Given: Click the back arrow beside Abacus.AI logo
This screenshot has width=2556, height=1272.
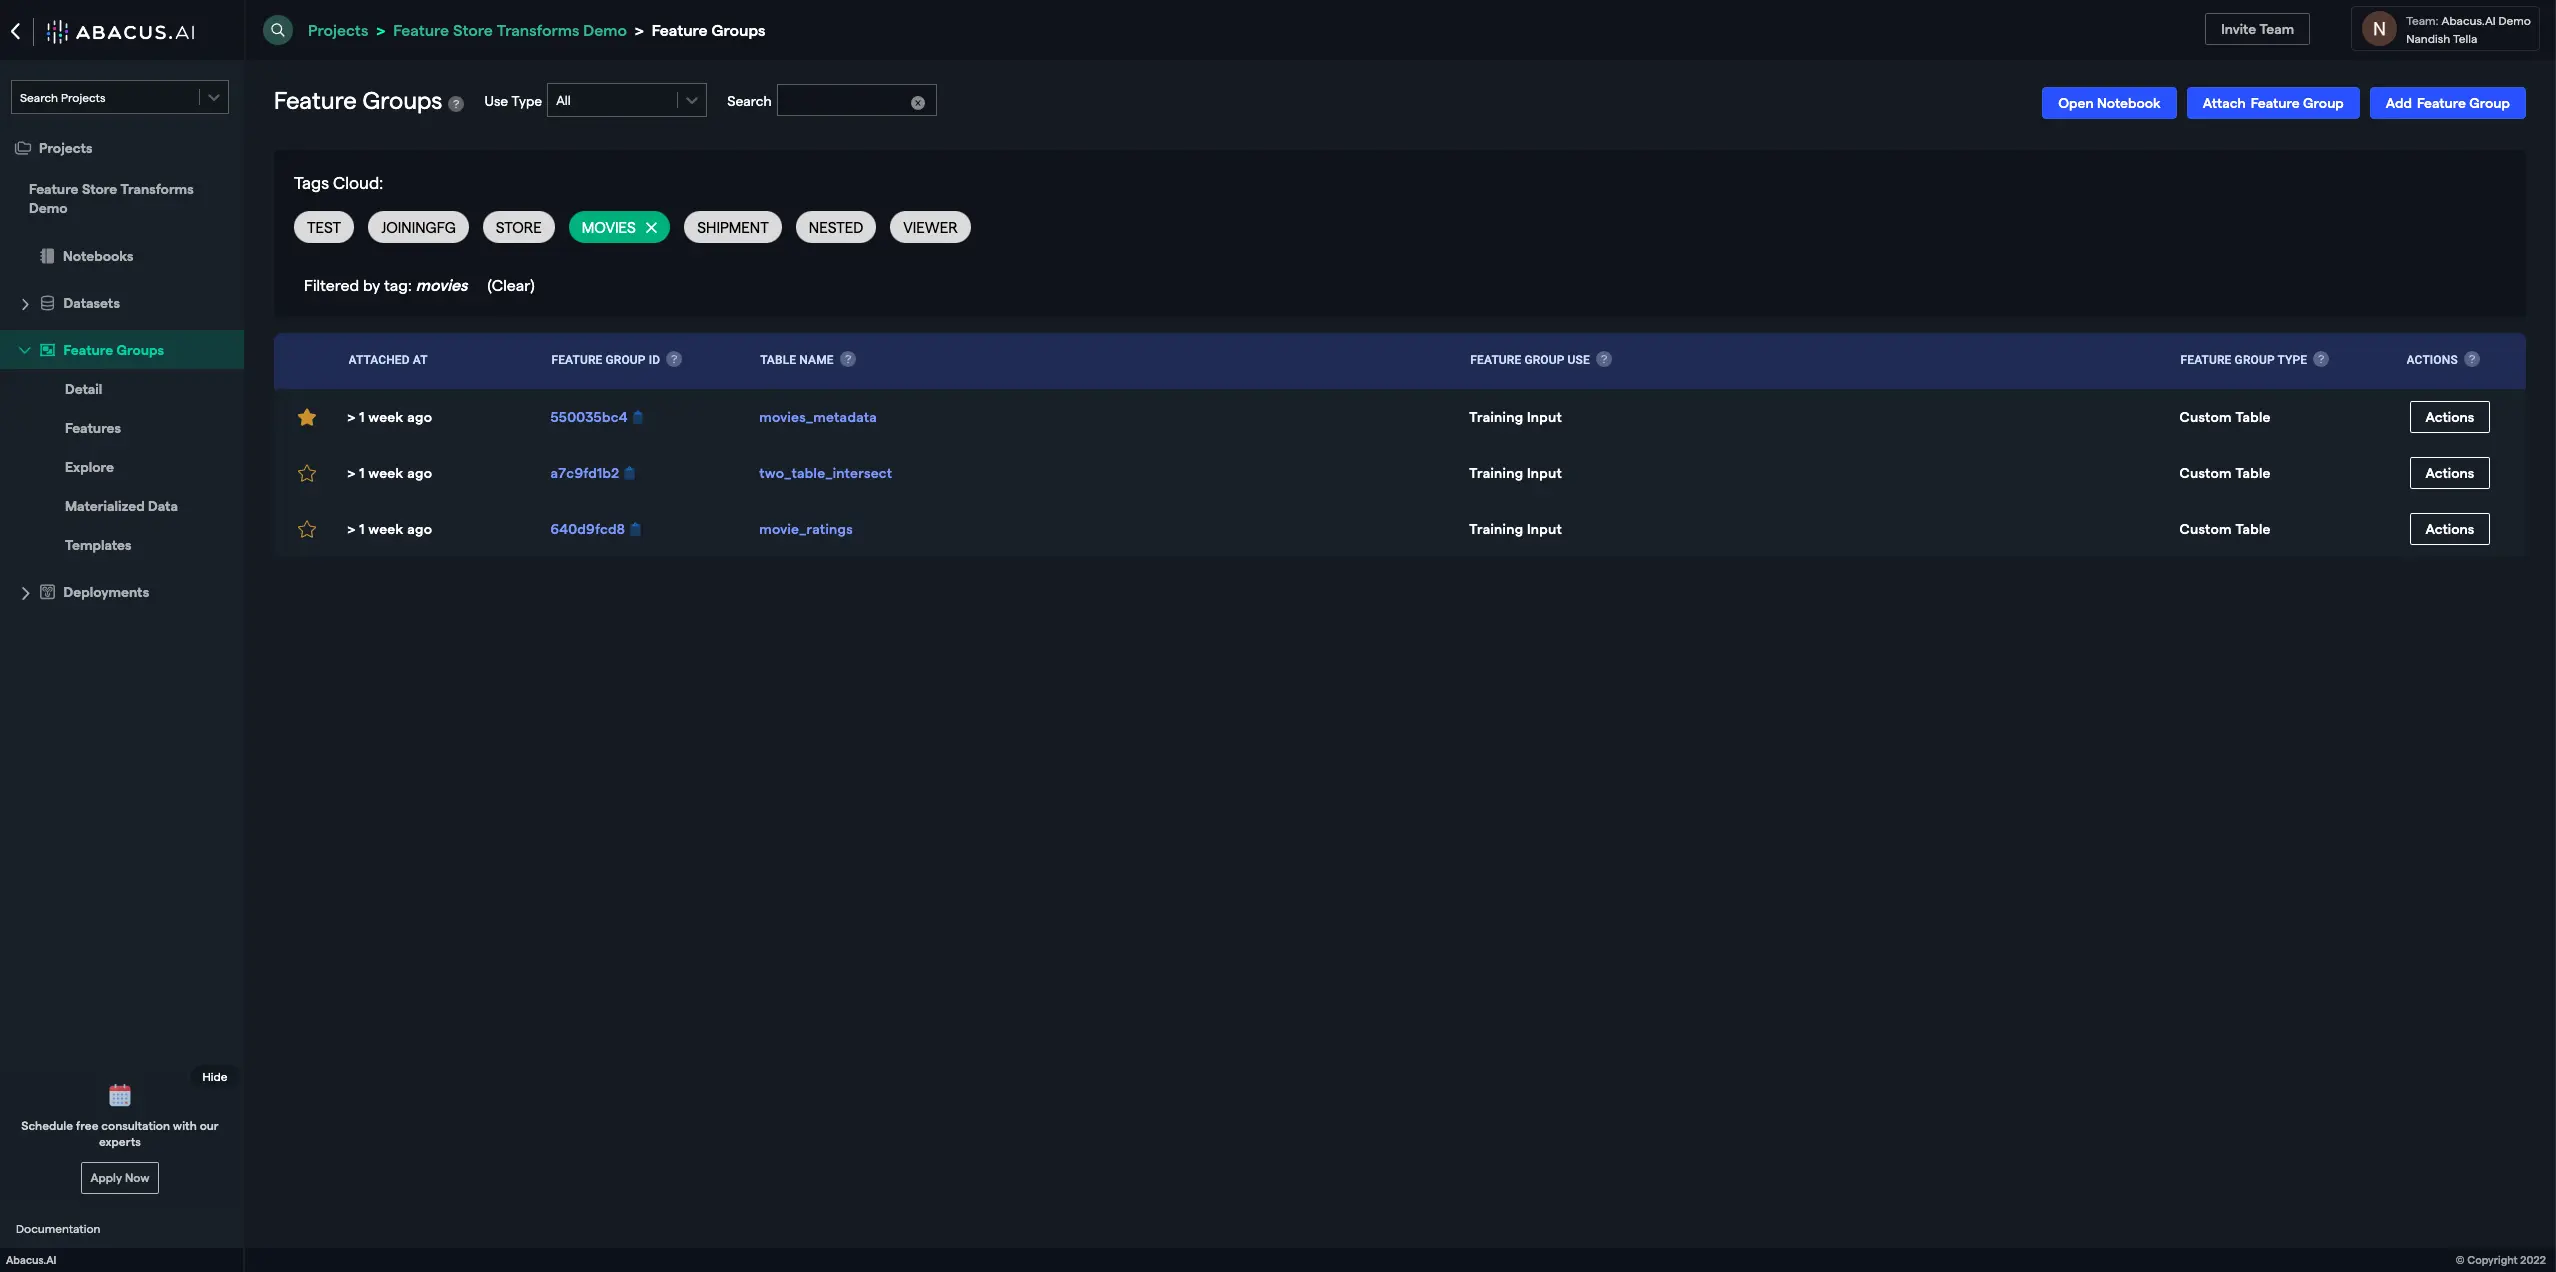Looking at the screenshot, I should coord(16,31).
